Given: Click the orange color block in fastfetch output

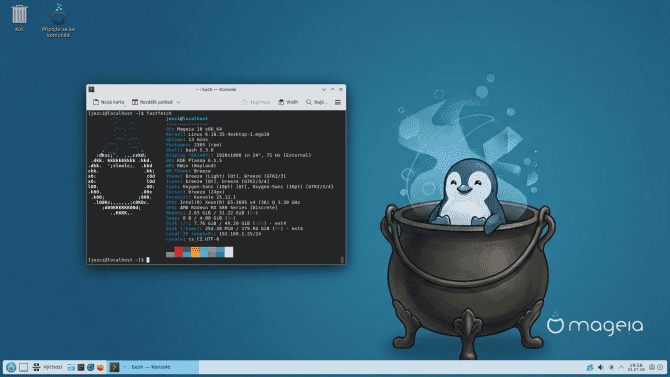Looking at the screenshot, I should (x=195, y=252).
